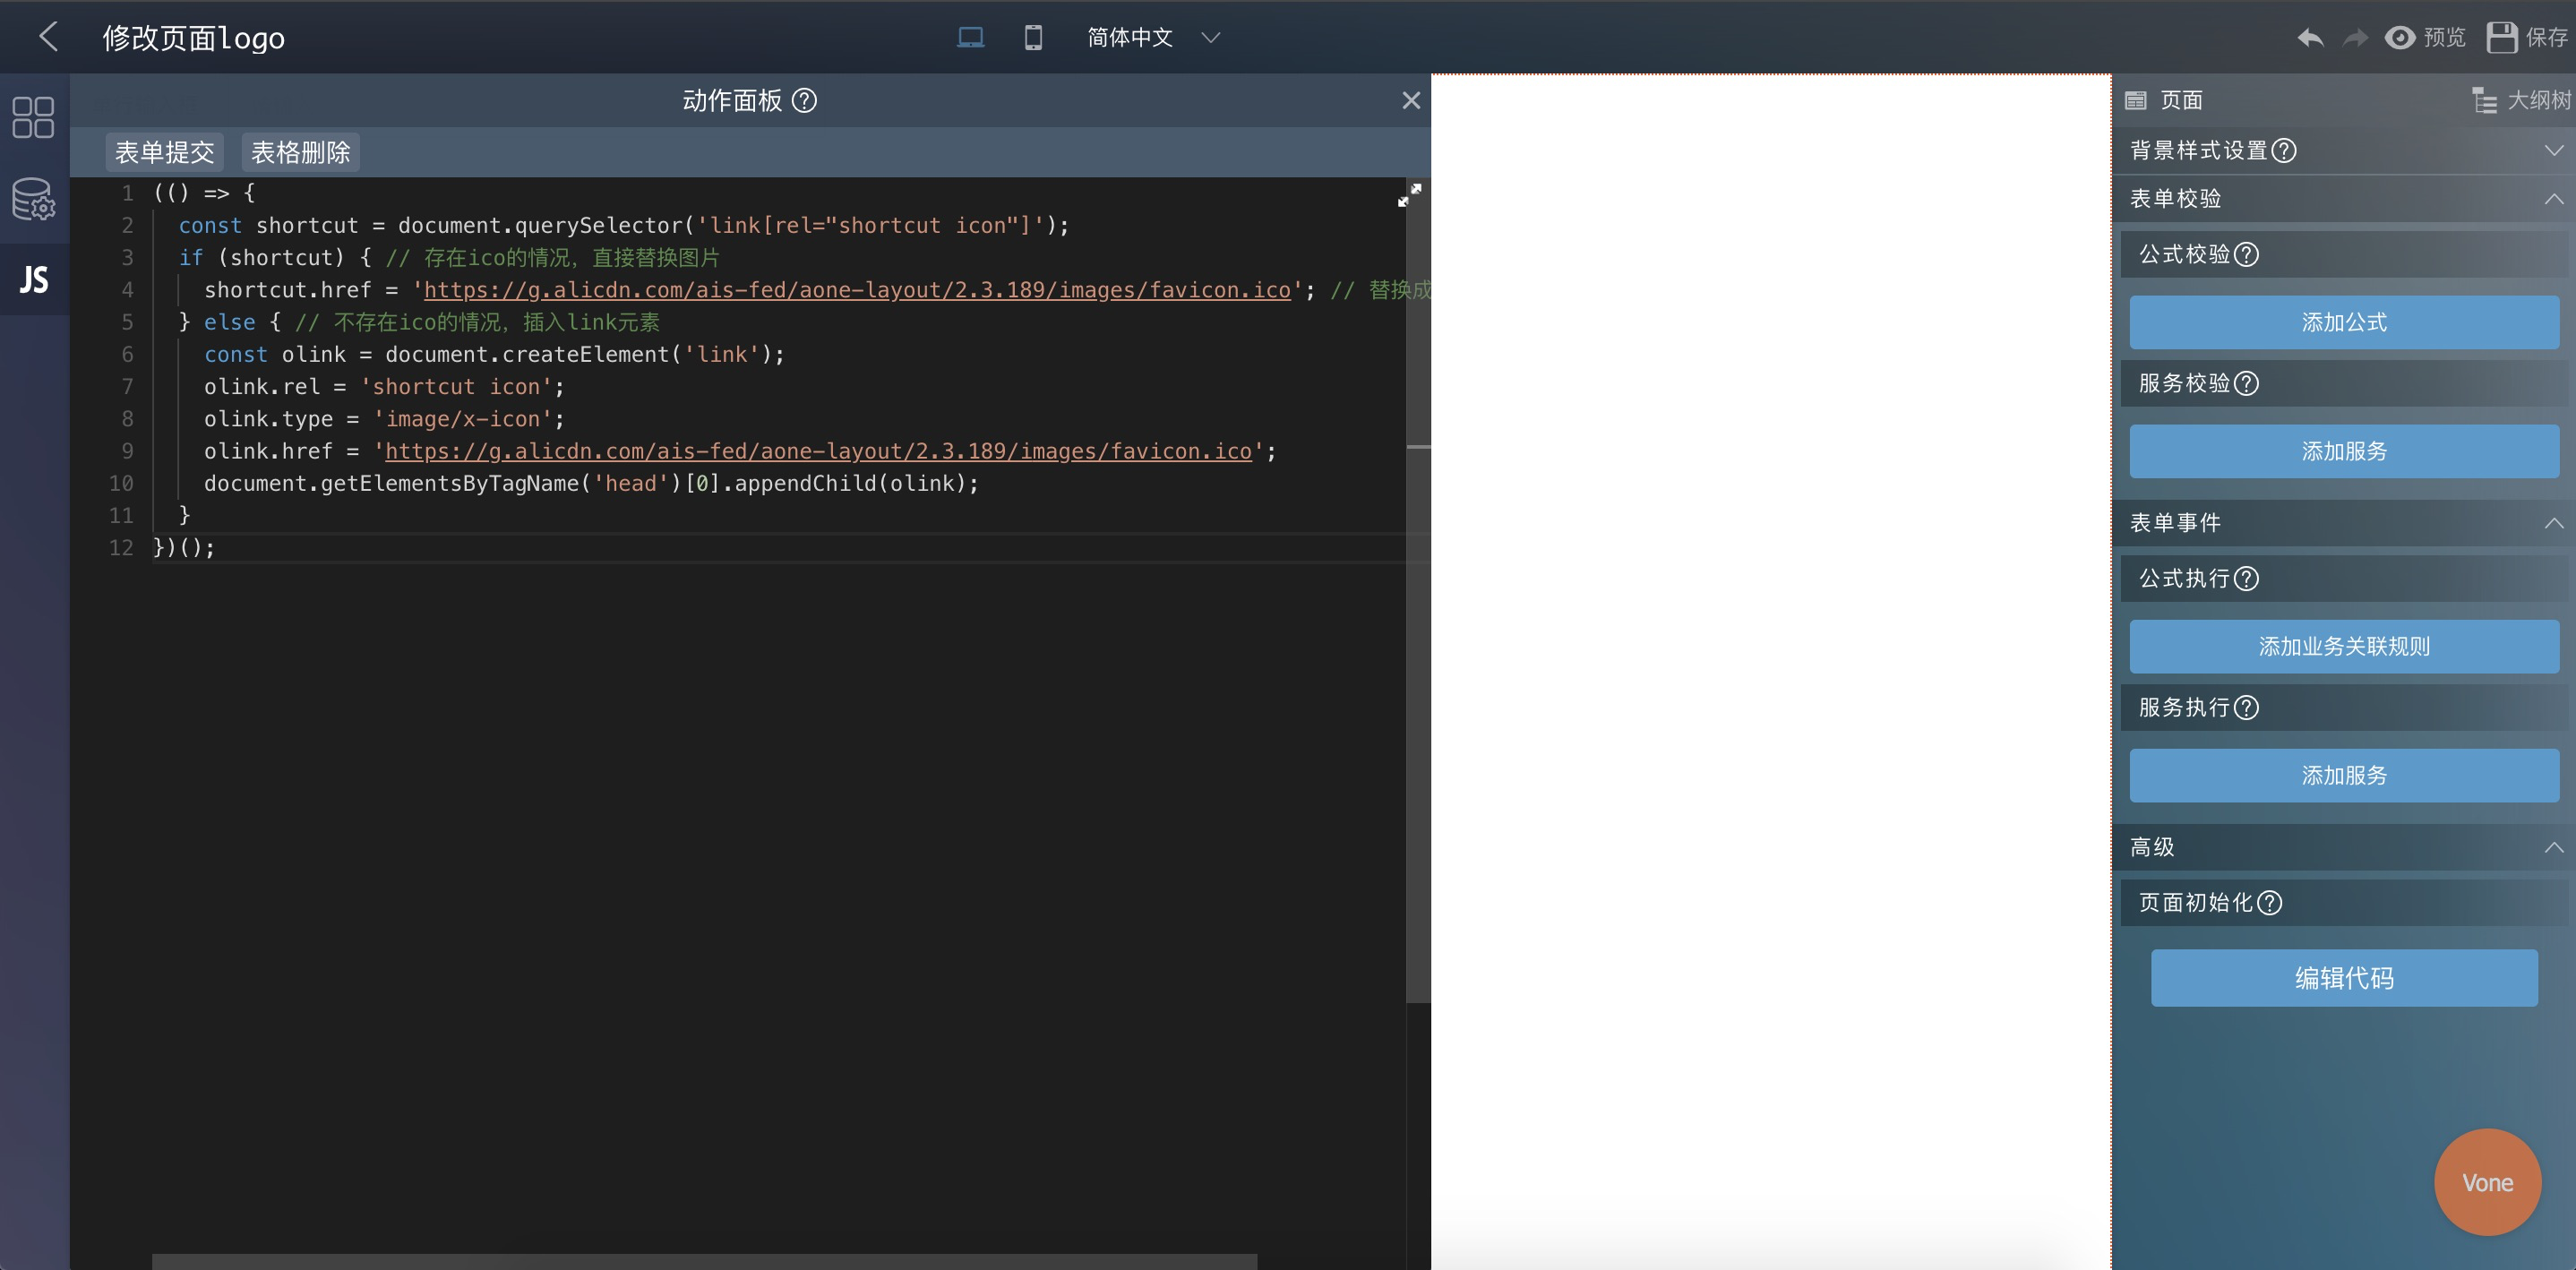This screenshot has width=2576, height=1270.
Task: Switch to 大纲树 view
Action: pos(2520,100)
